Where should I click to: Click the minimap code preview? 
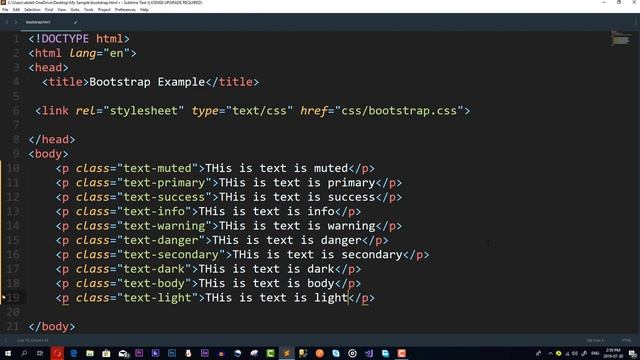coord(620,38)
